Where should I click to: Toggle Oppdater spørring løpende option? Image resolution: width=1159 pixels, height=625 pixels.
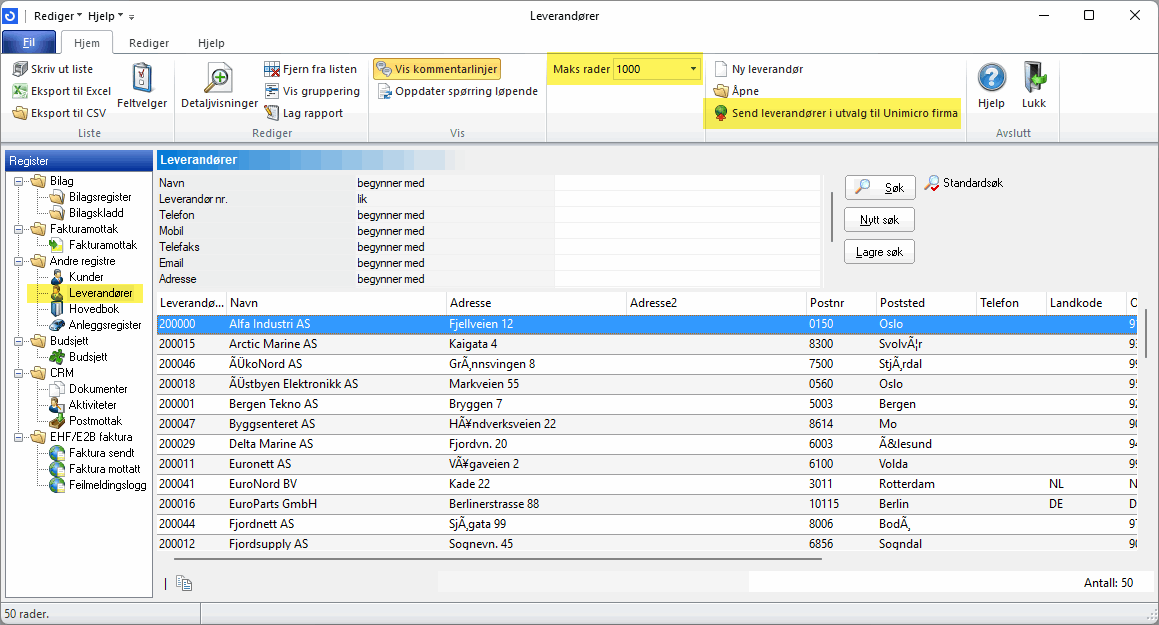click(x=458, y=91)
